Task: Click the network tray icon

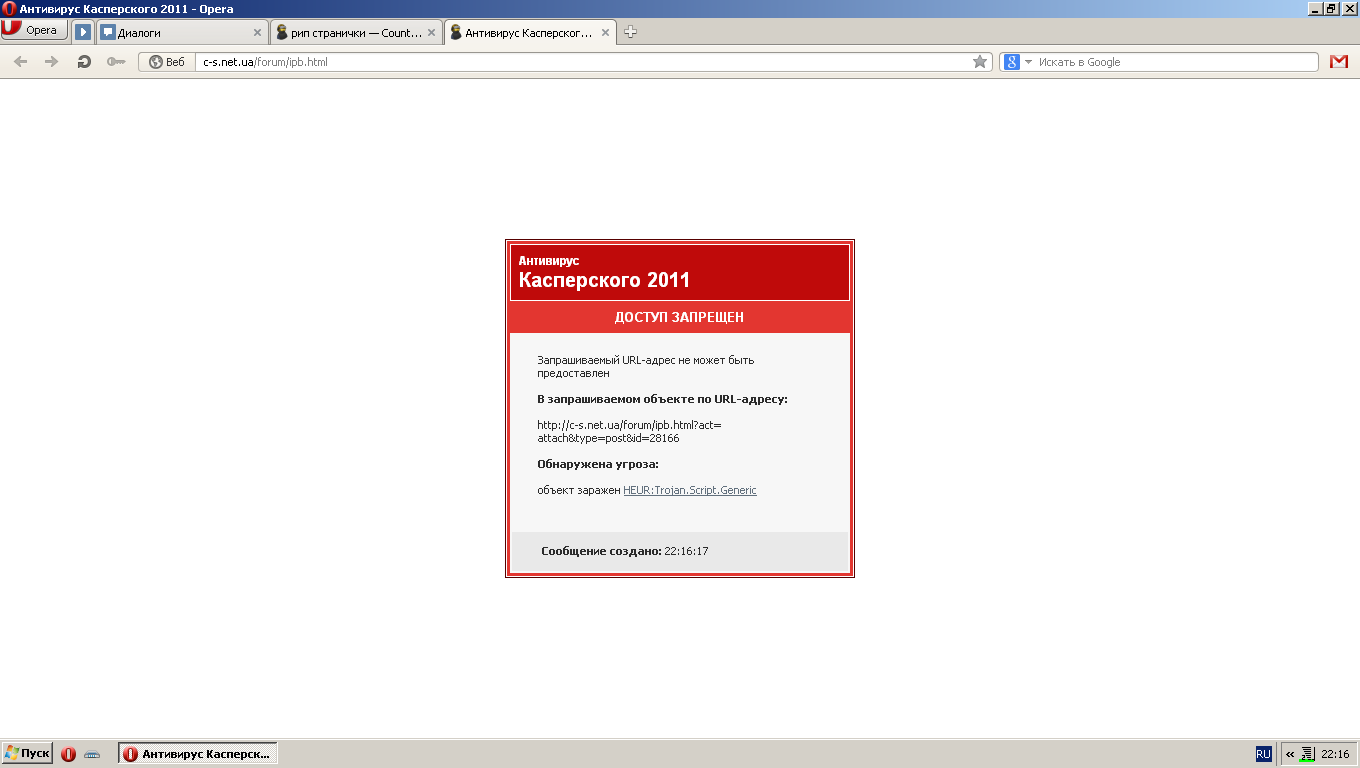Action: pyautogui.click(x=1307, y=754)
